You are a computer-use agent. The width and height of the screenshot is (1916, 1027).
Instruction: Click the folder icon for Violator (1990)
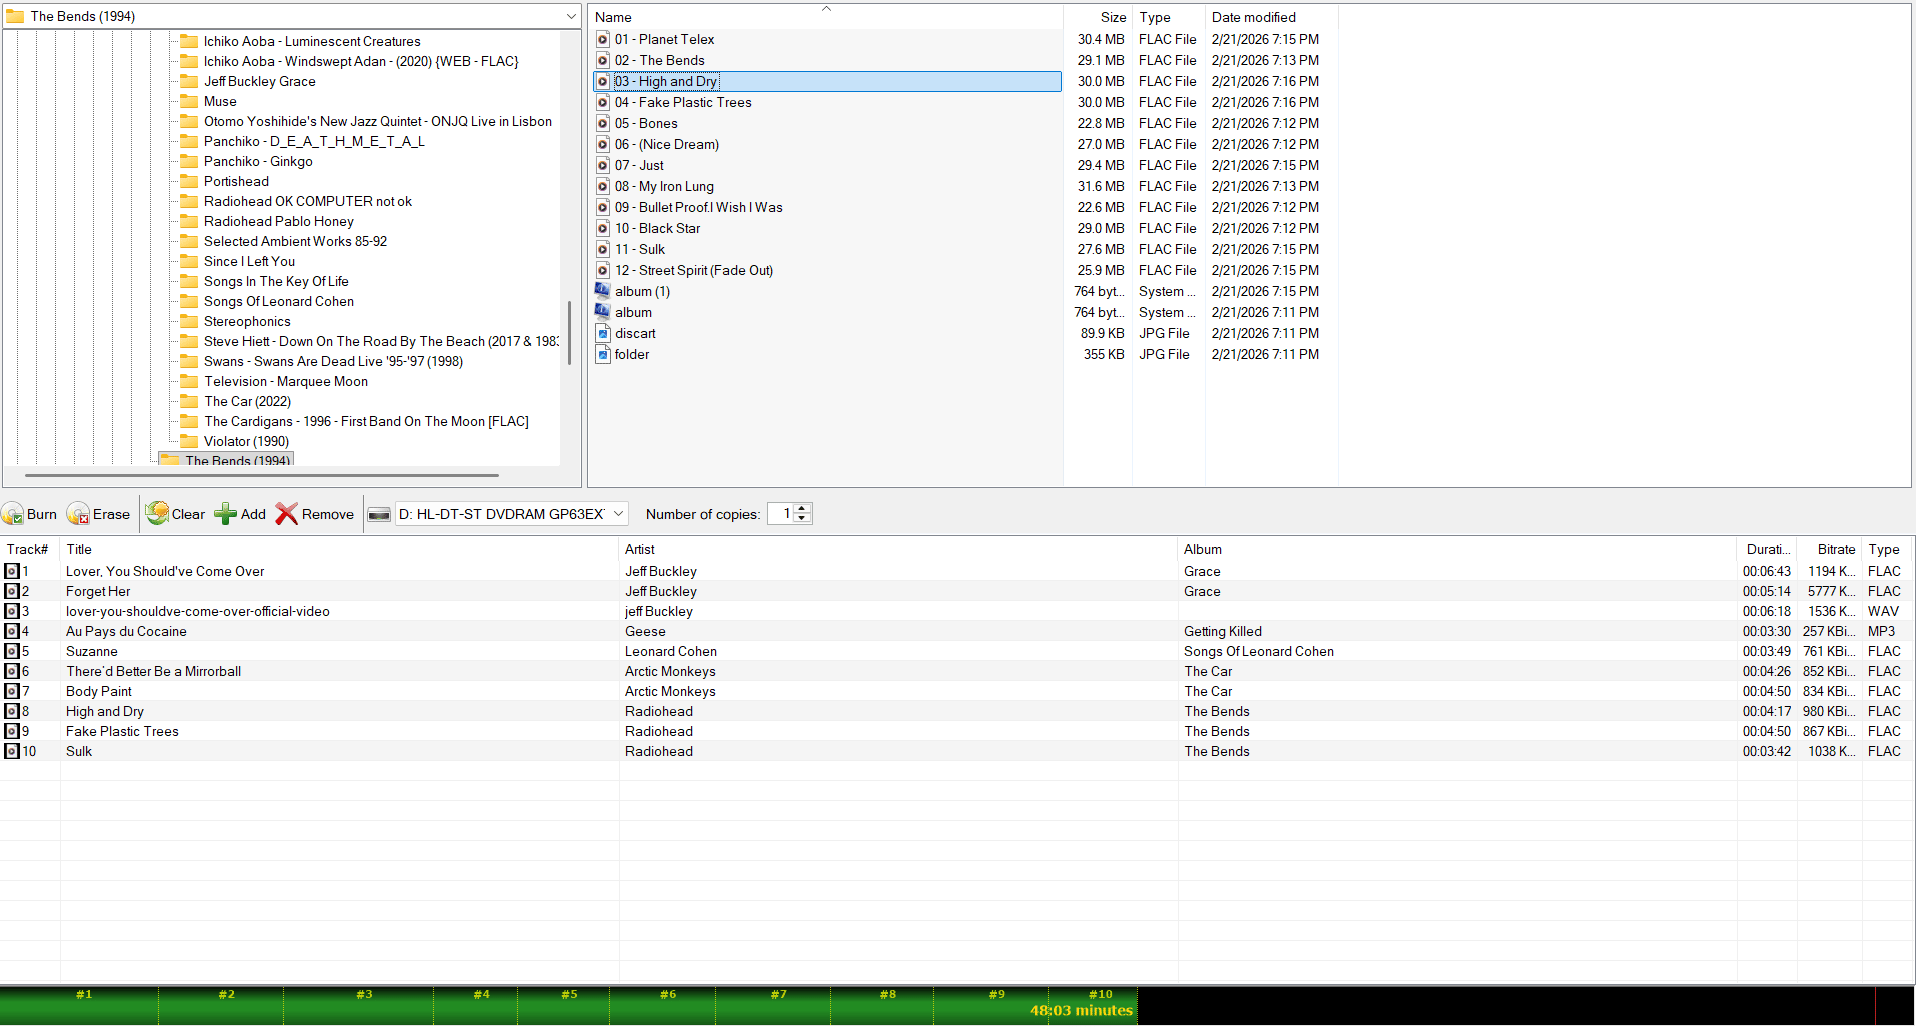tap(189, 441)
